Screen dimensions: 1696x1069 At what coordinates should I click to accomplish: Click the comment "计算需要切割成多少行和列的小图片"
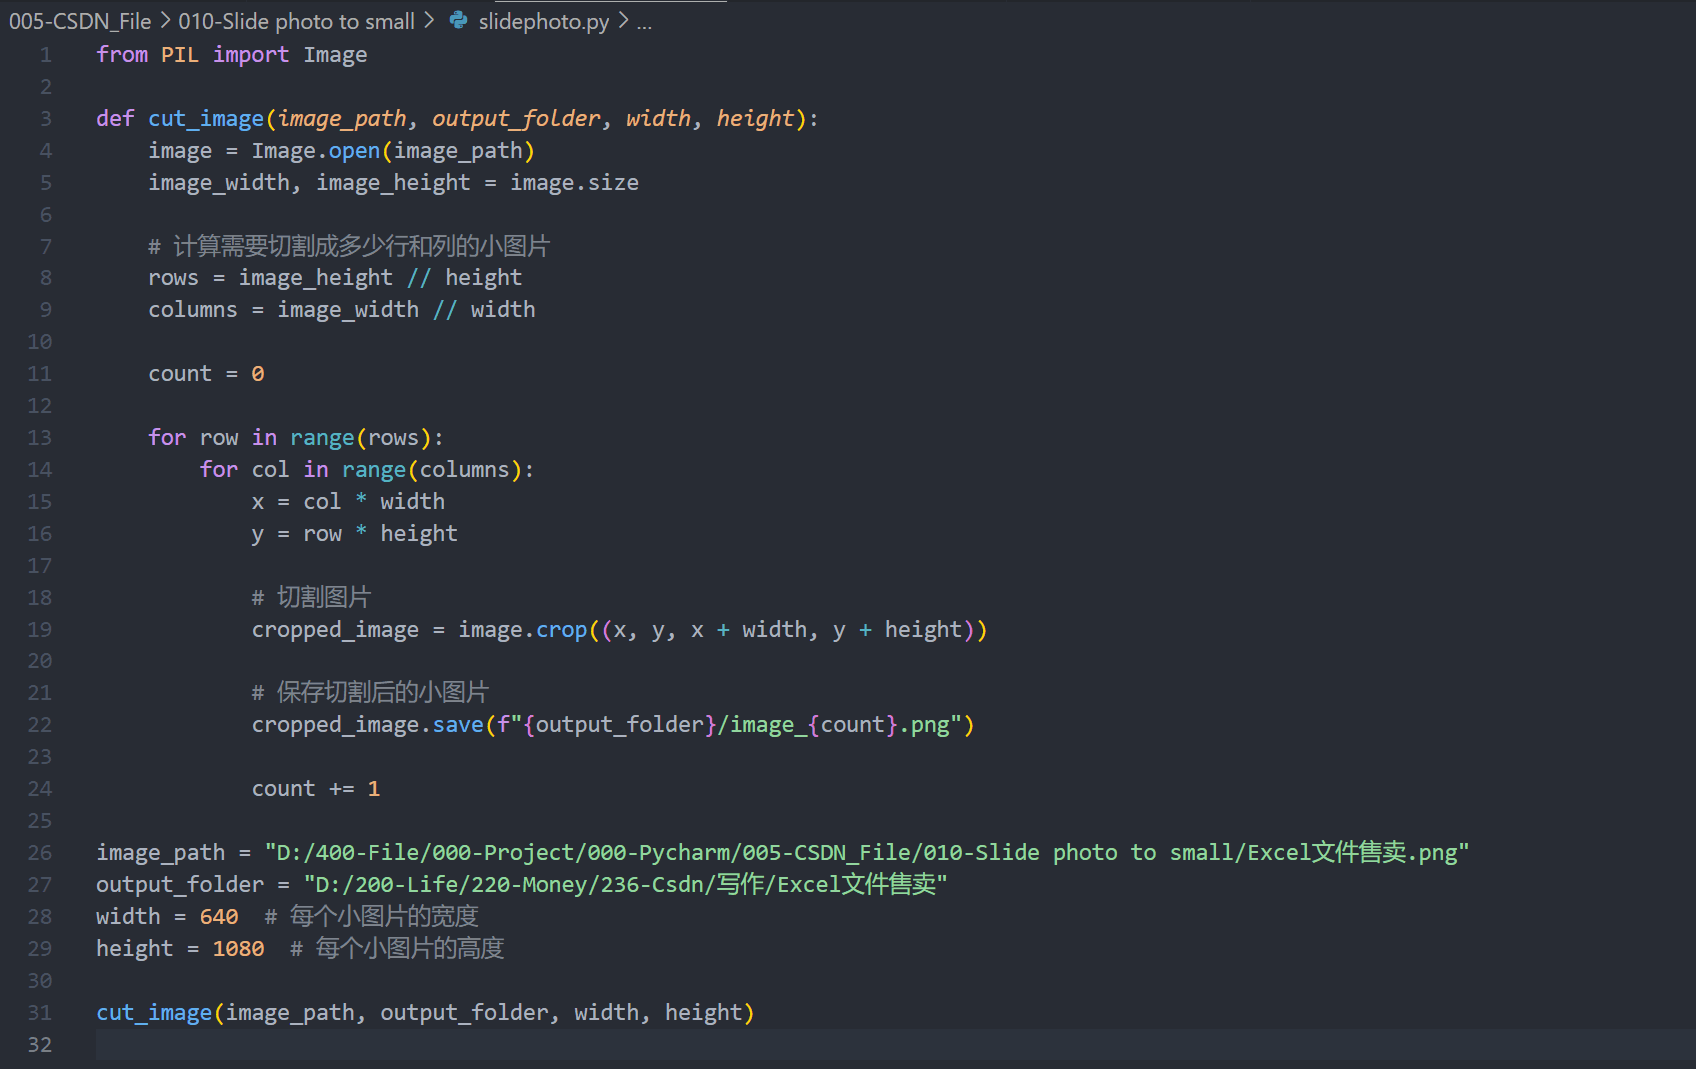coord(349,247)
